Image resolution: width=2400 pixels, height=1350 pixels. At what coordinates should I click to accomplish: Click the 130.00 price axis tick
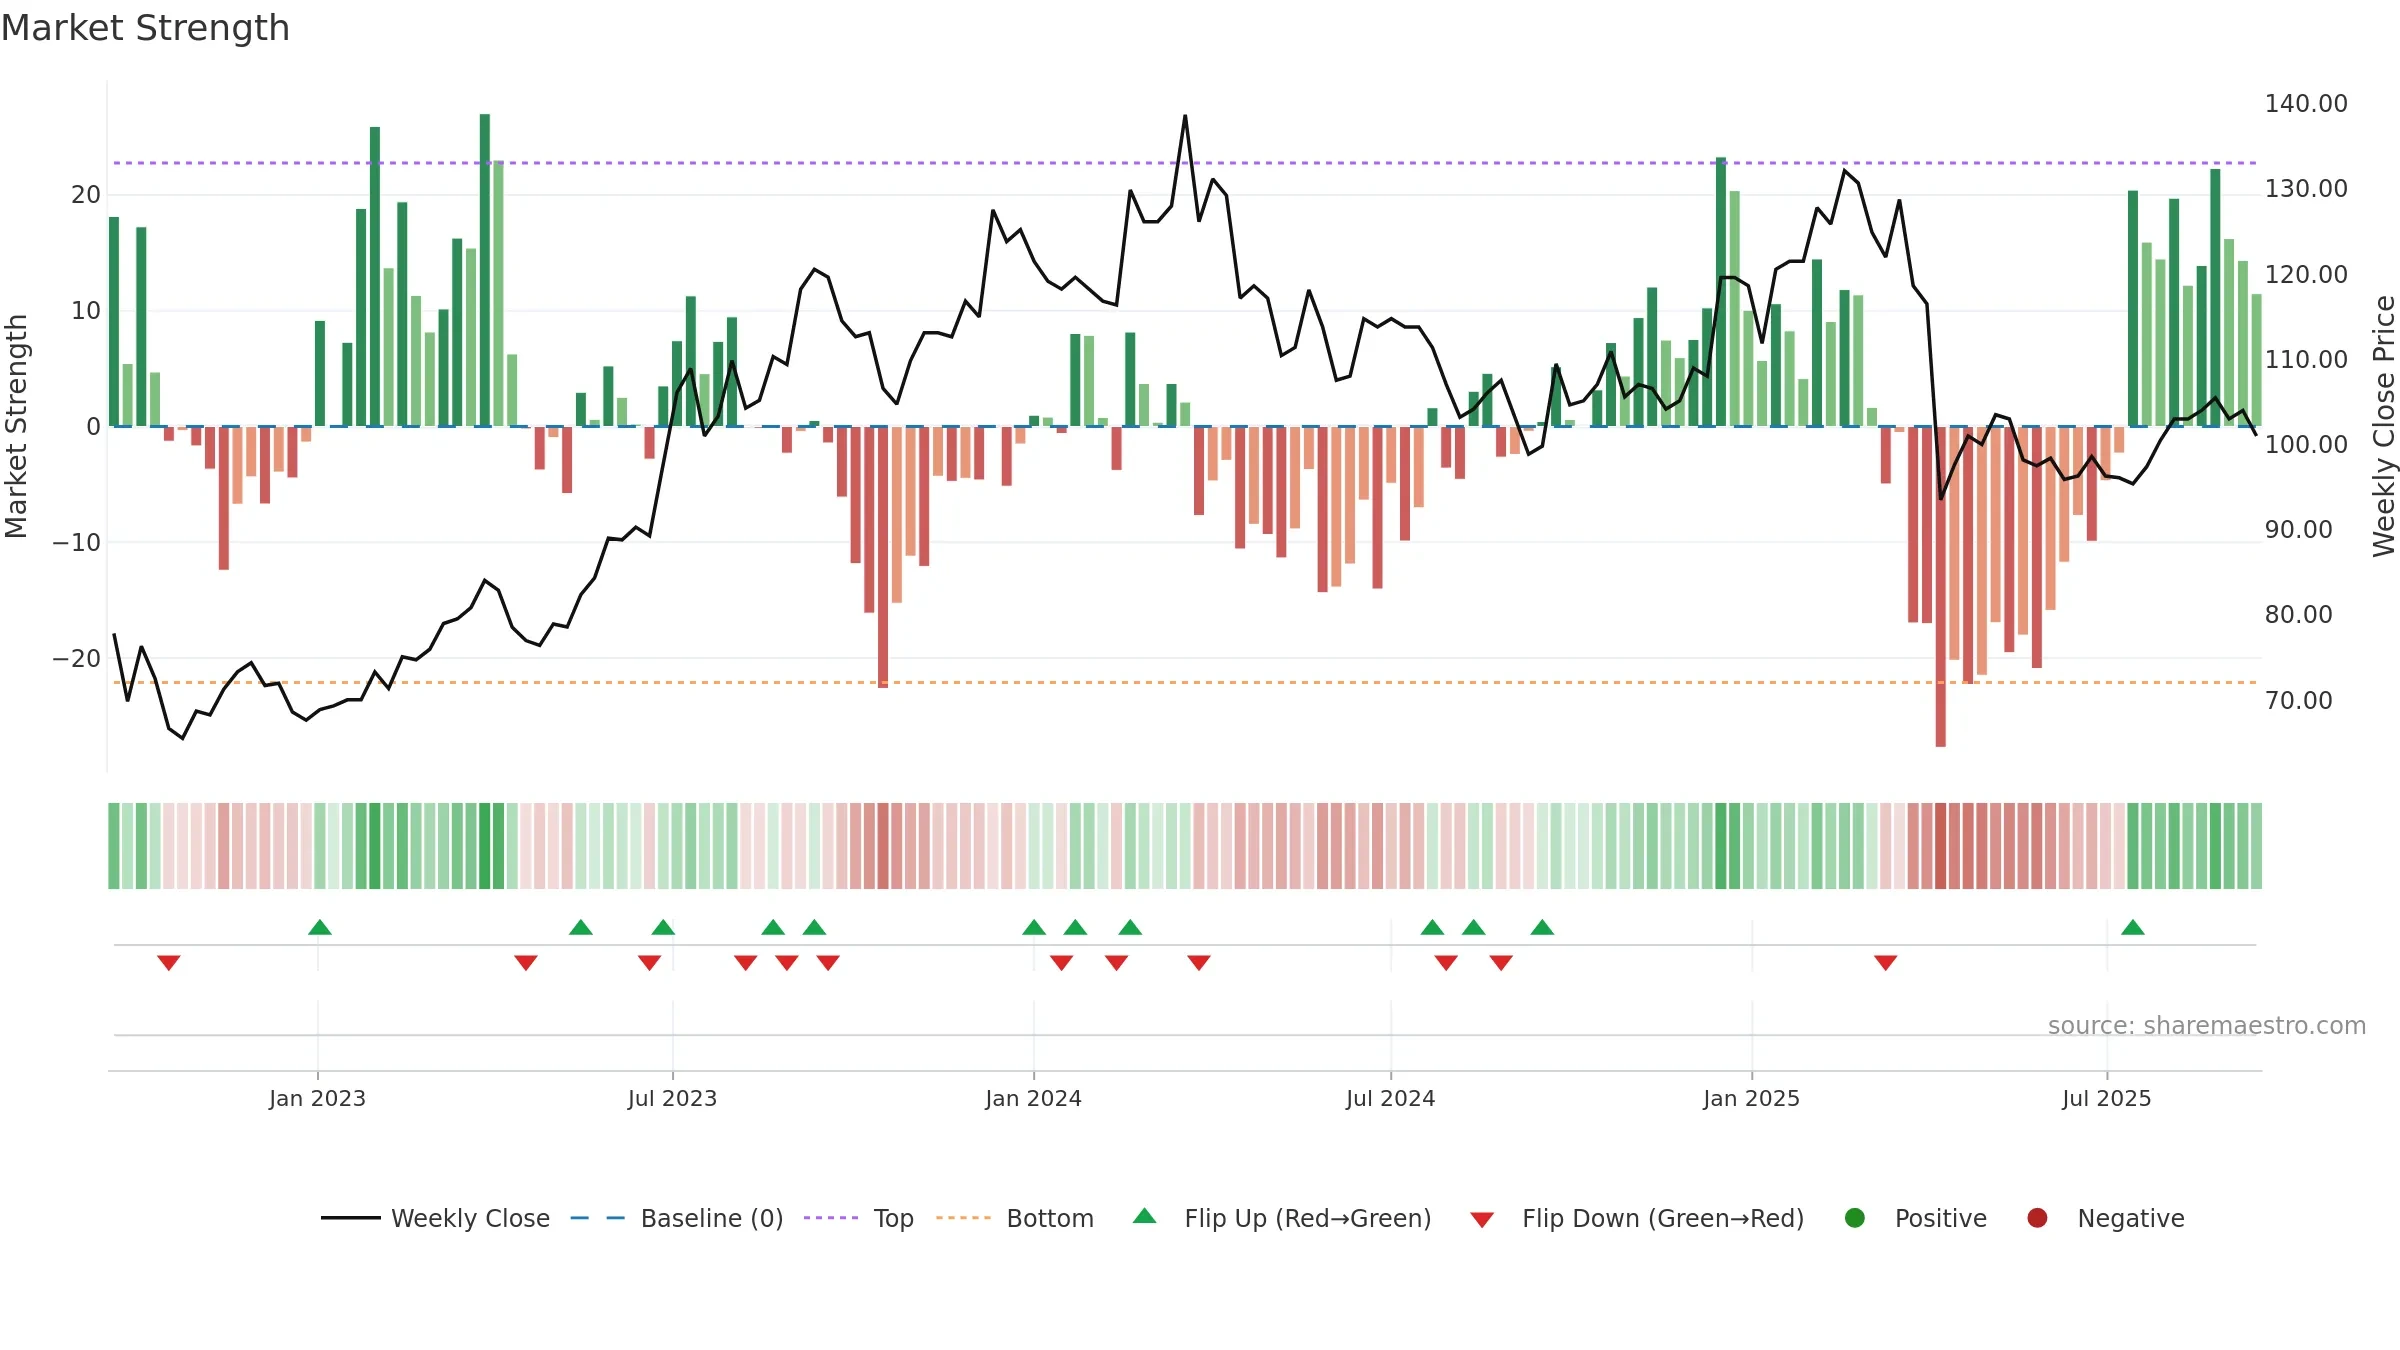click(2306, 188)
